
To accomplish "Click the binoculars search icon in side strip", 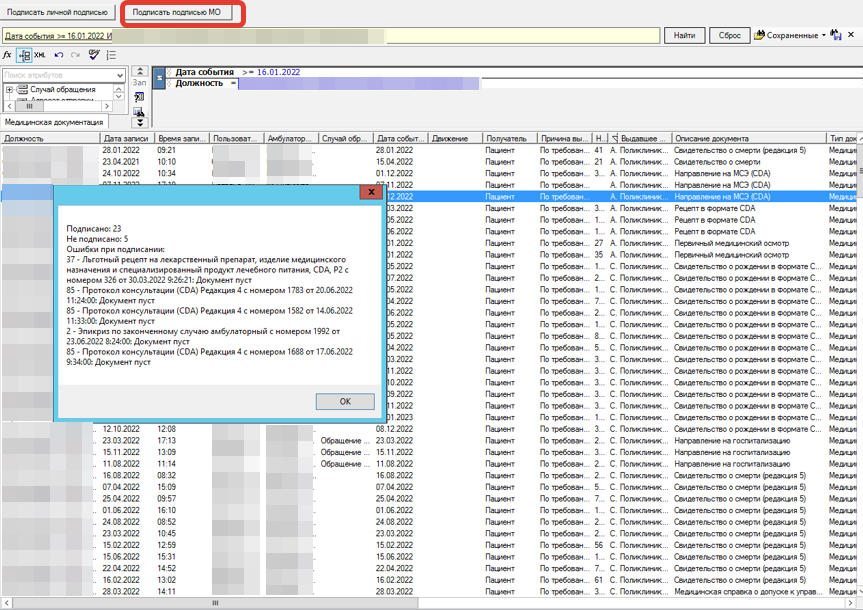I will tap(139, 111).
